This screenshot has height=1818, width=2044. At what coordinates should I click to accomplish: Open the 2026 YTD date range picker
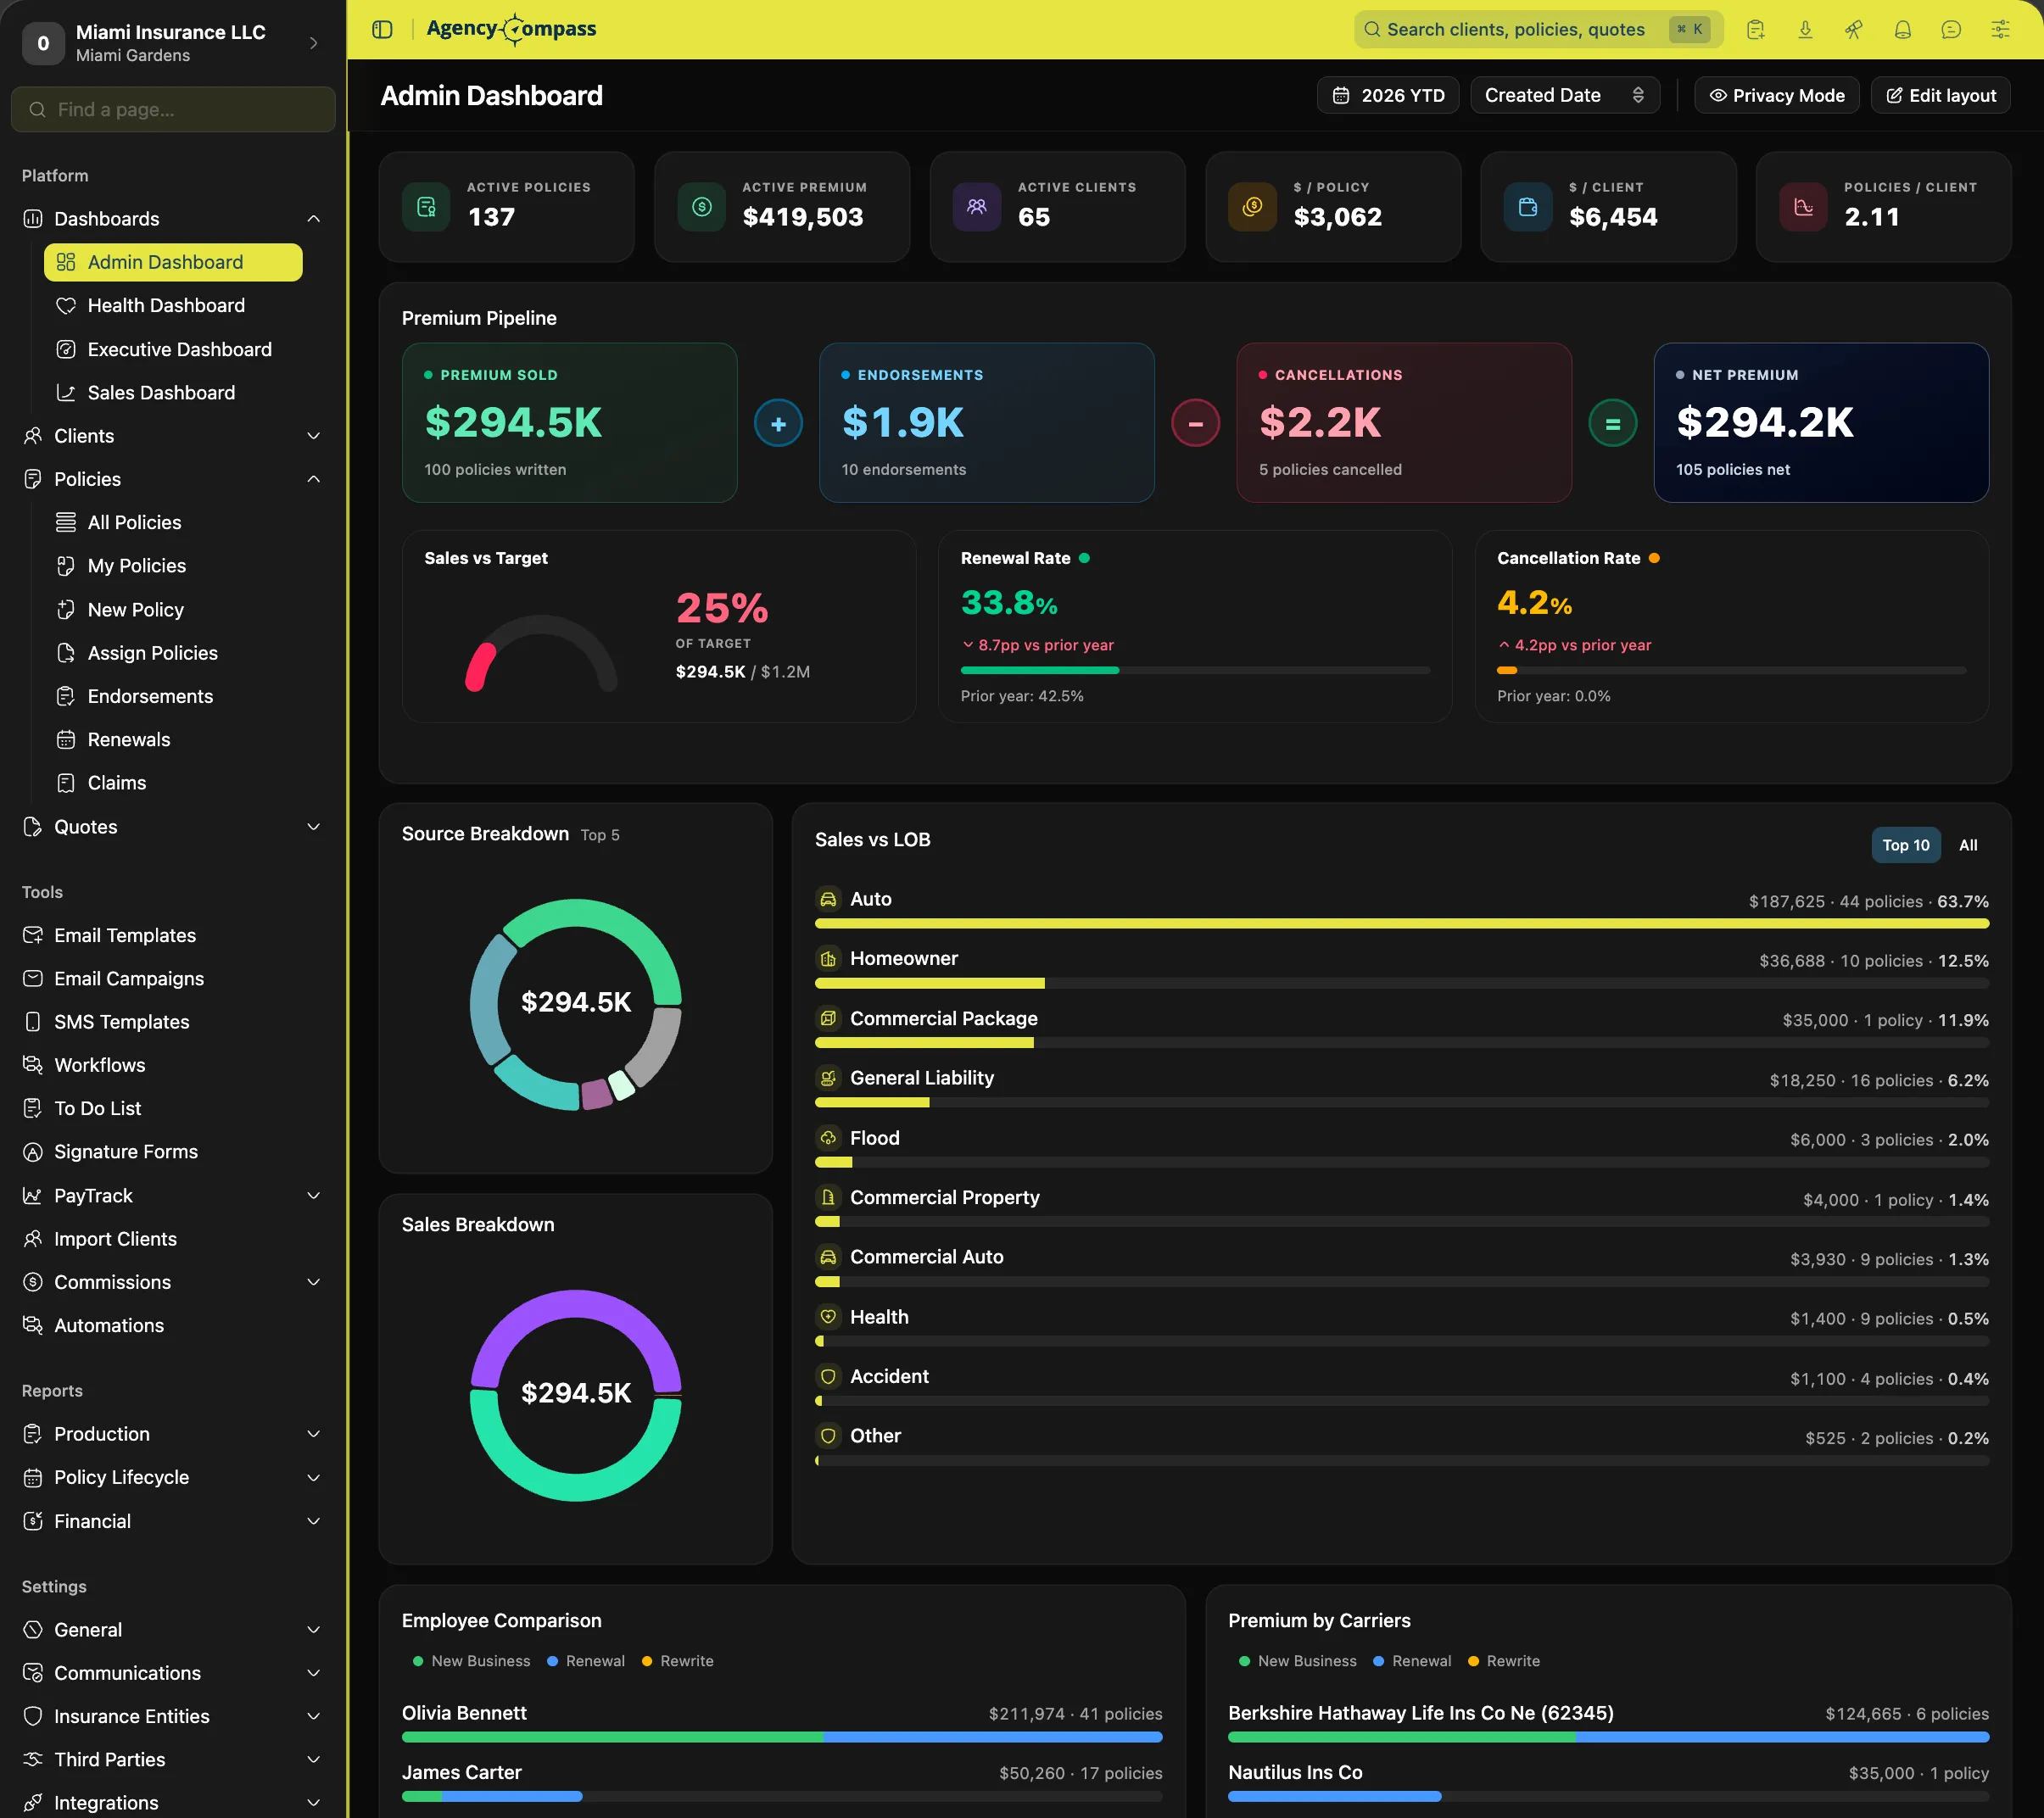pos(1388,95)
